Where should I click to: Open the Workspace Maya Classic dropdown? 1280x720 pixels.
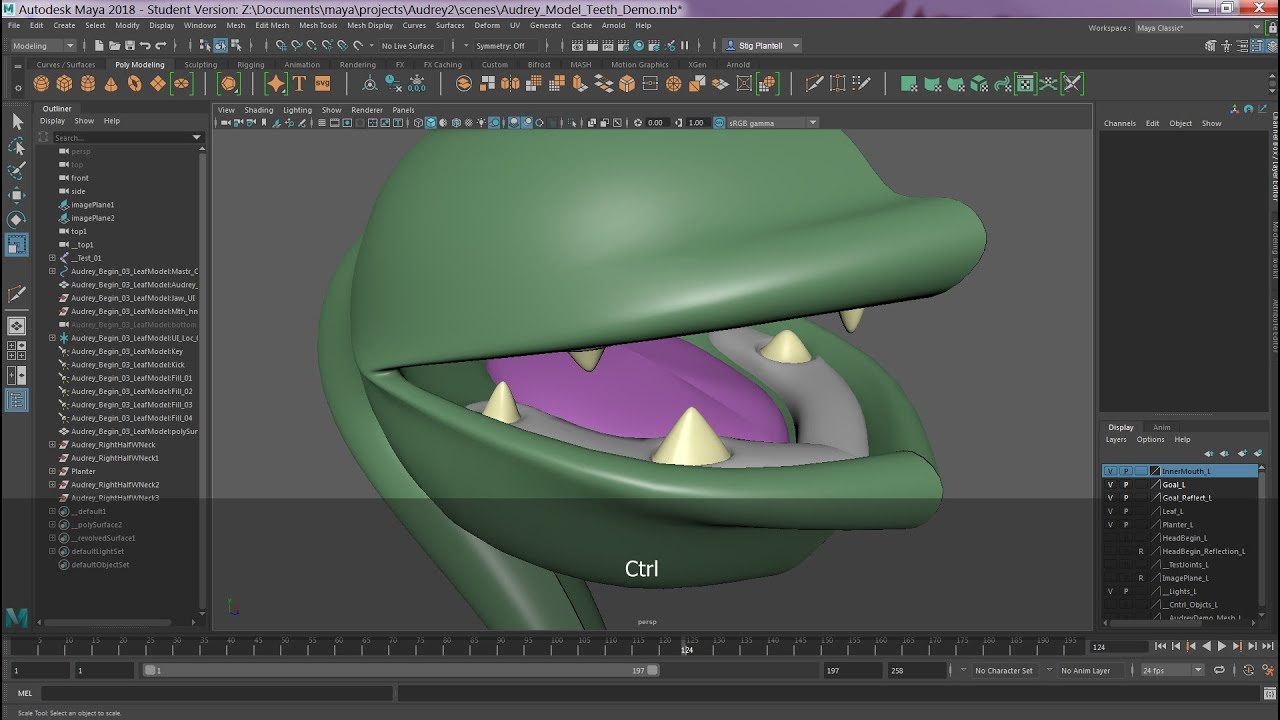tap(1197, 28)
